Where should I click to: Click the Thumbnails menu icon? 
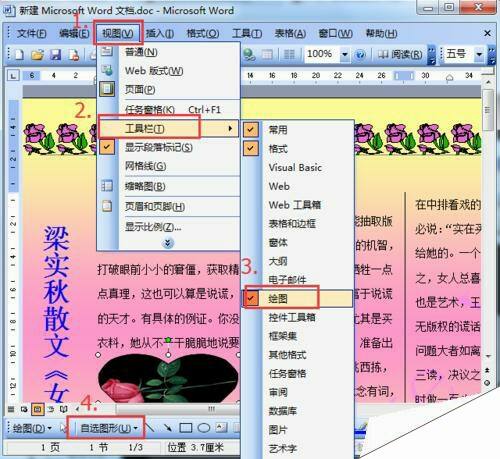107,186
